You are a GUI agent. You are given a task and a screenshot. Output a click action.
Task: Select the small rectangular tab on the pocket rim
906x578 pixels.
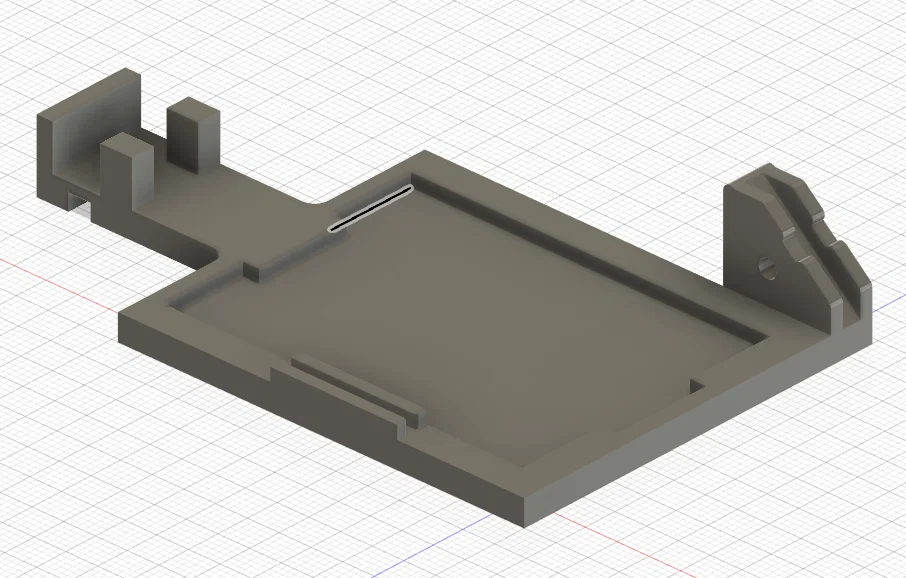[x=250, y=270]
